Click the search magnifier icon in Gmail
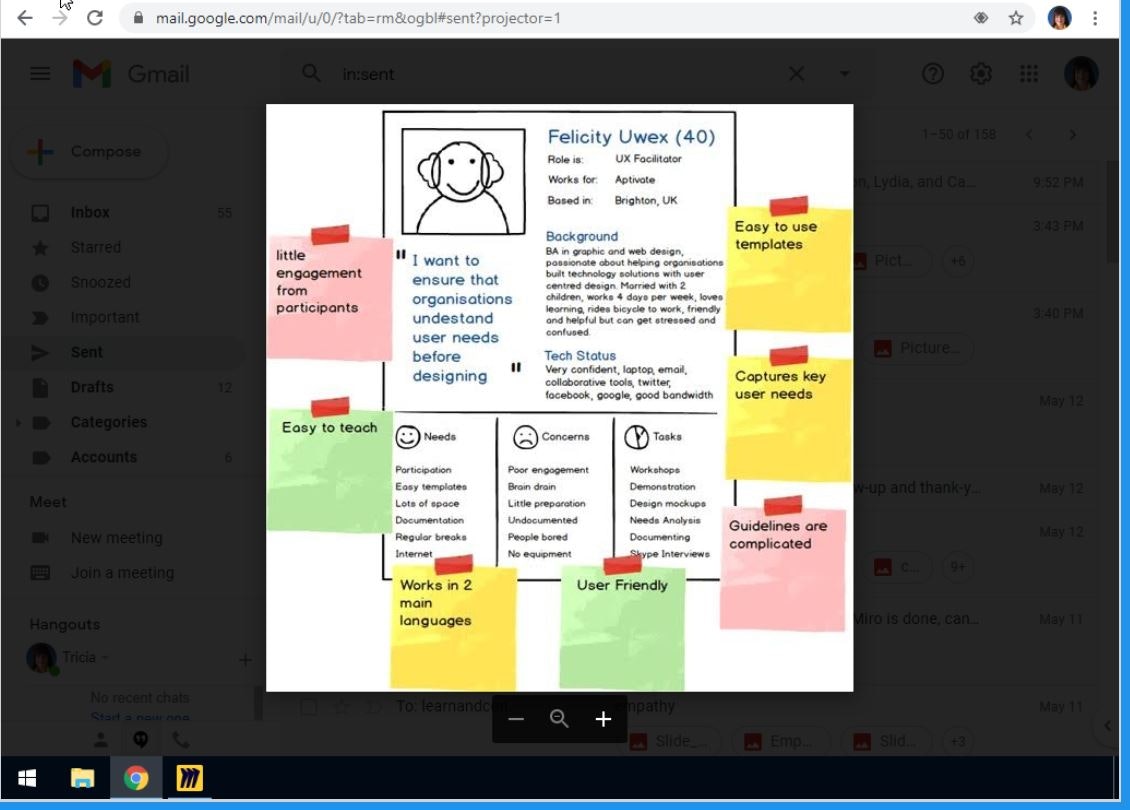1130x810 pixels. click(x=311, y=74)
